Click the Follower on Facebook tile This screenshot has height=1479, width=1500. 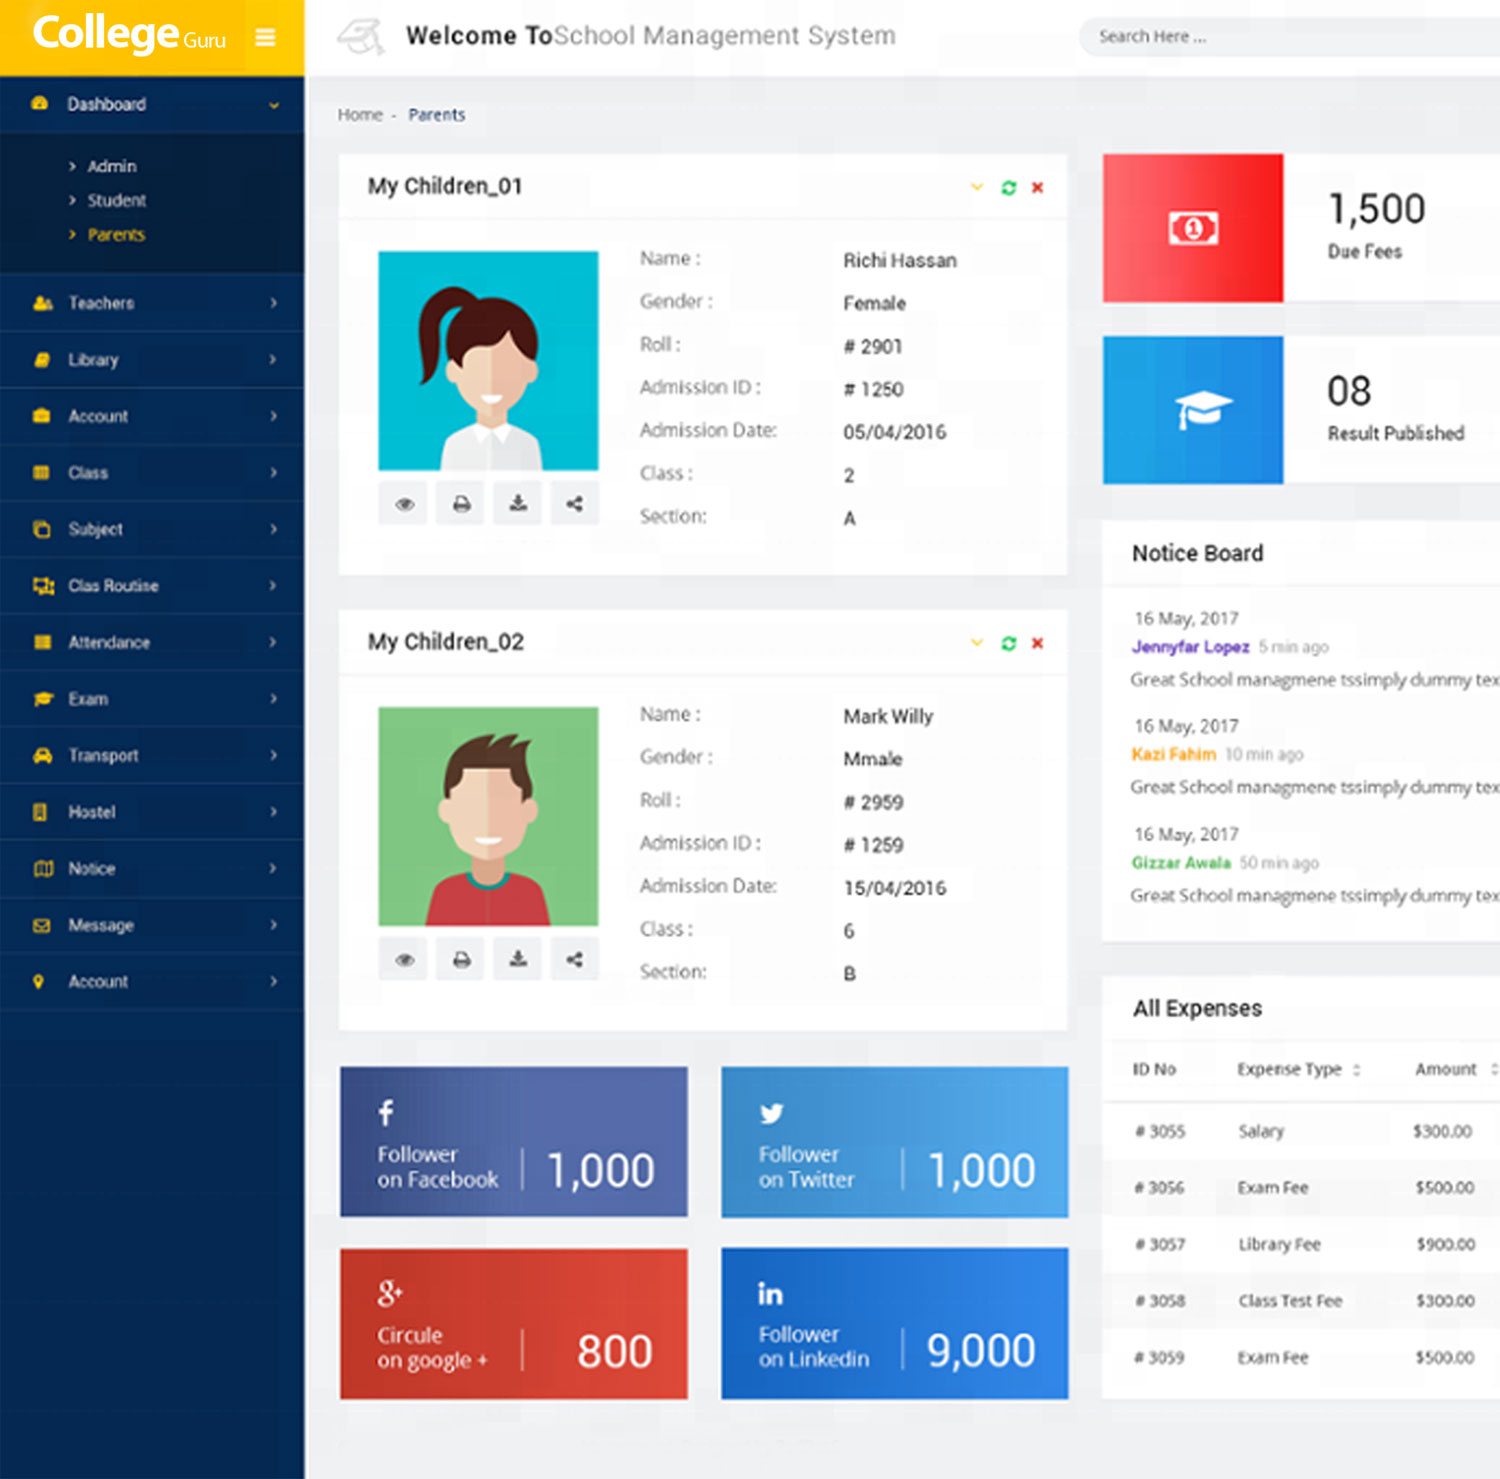click(513, 1142)
